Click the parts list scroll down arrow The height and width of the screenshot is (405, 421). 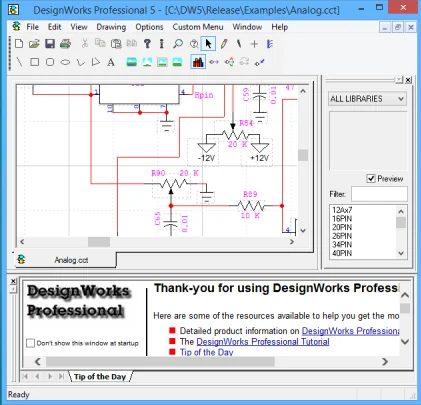(x=401, y=254)
